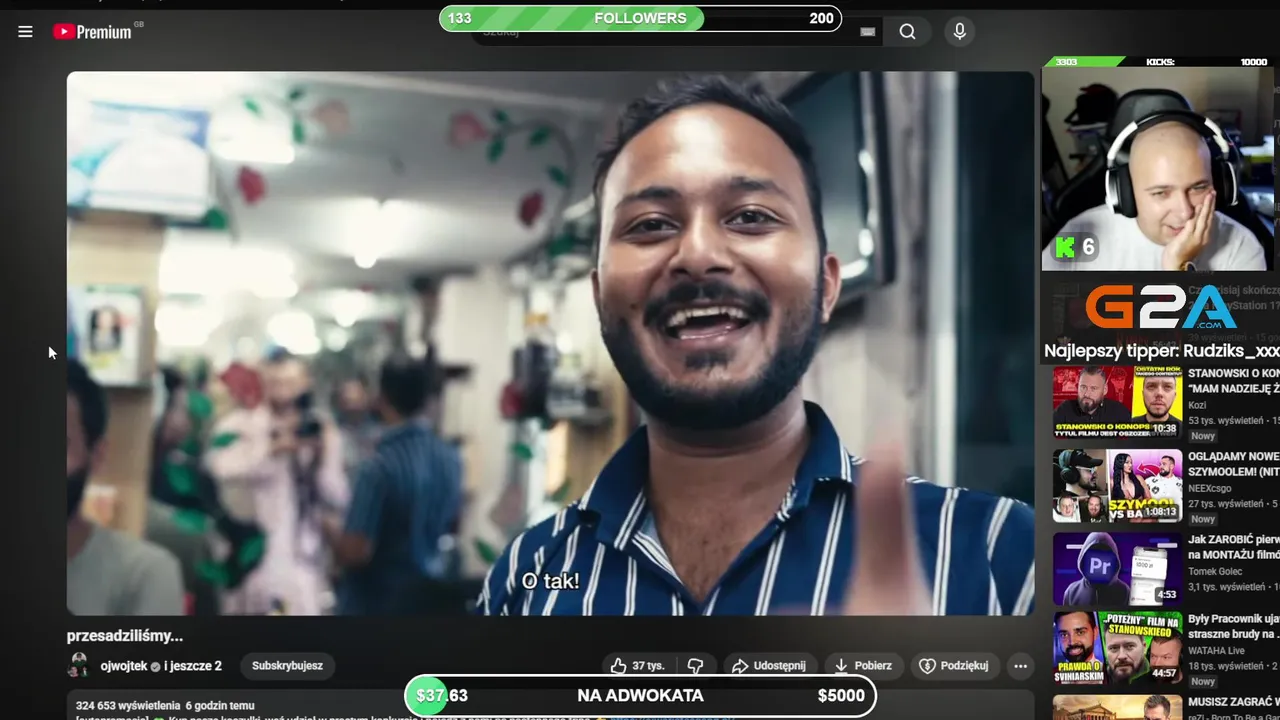1280x720 pixels.
Task: Open the ojwojtek channel name link
Action: pyautogui.click(x=124, y=666)
